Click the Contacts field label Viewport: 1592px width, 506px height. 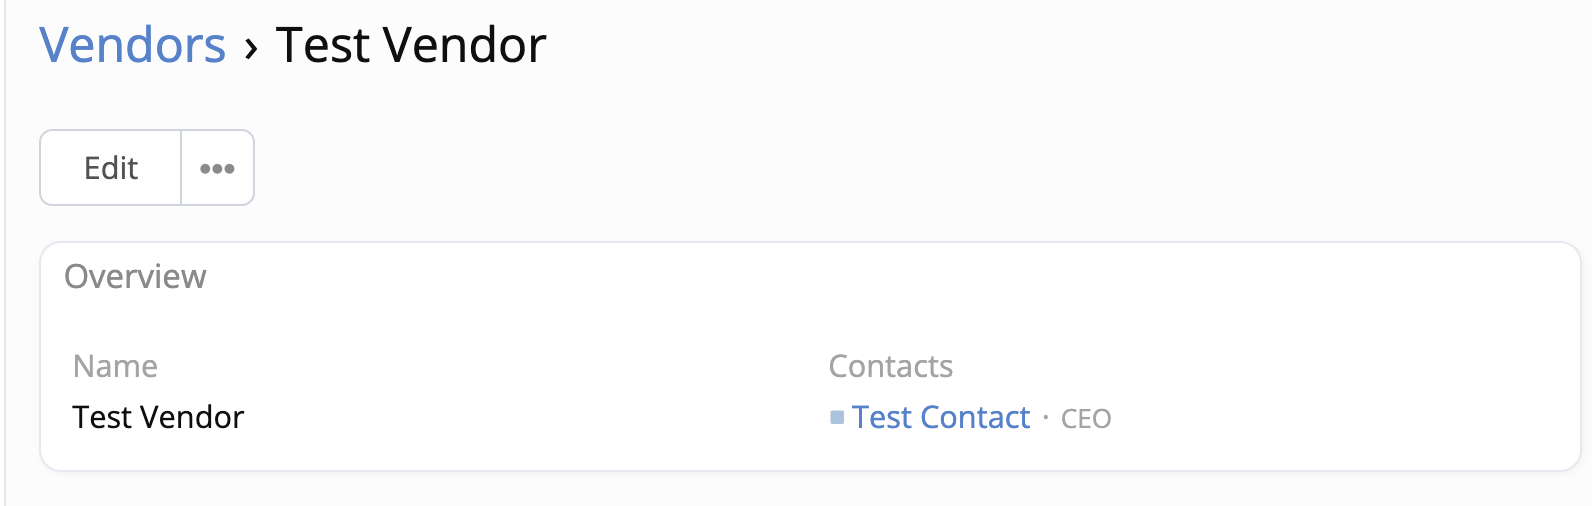point(890,366)
